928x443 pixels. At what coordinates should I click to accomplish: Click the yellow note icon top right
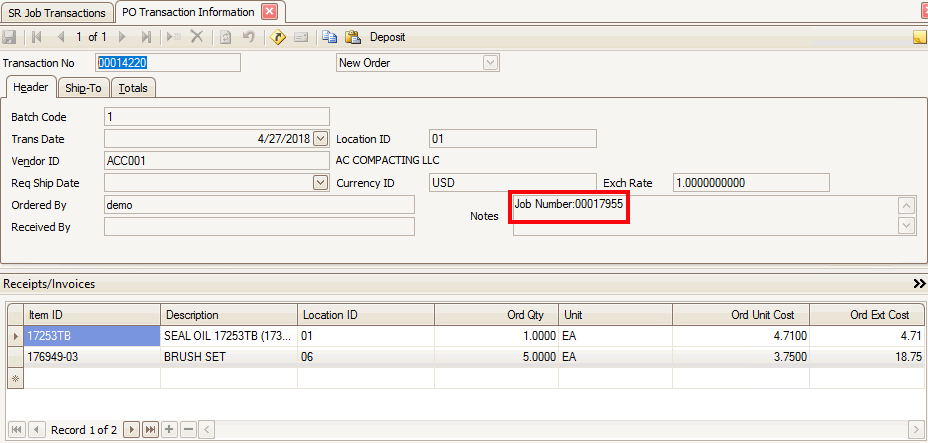[919, 37]
